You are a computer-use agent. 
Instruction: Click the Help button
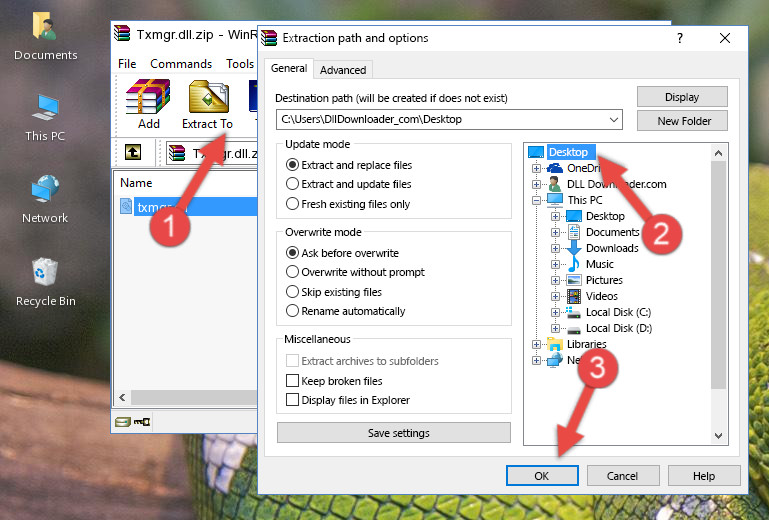(704, 476)
